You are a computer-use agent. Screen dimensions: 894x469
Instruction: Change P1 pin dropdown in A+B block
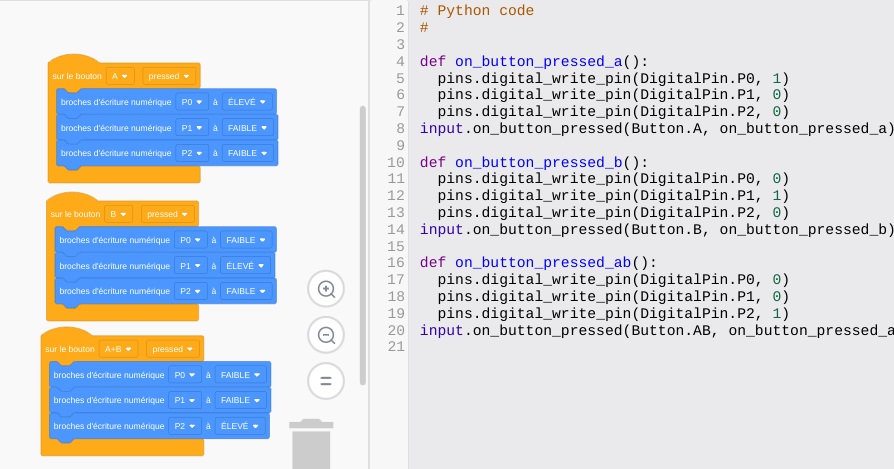[x=185, y=401]
